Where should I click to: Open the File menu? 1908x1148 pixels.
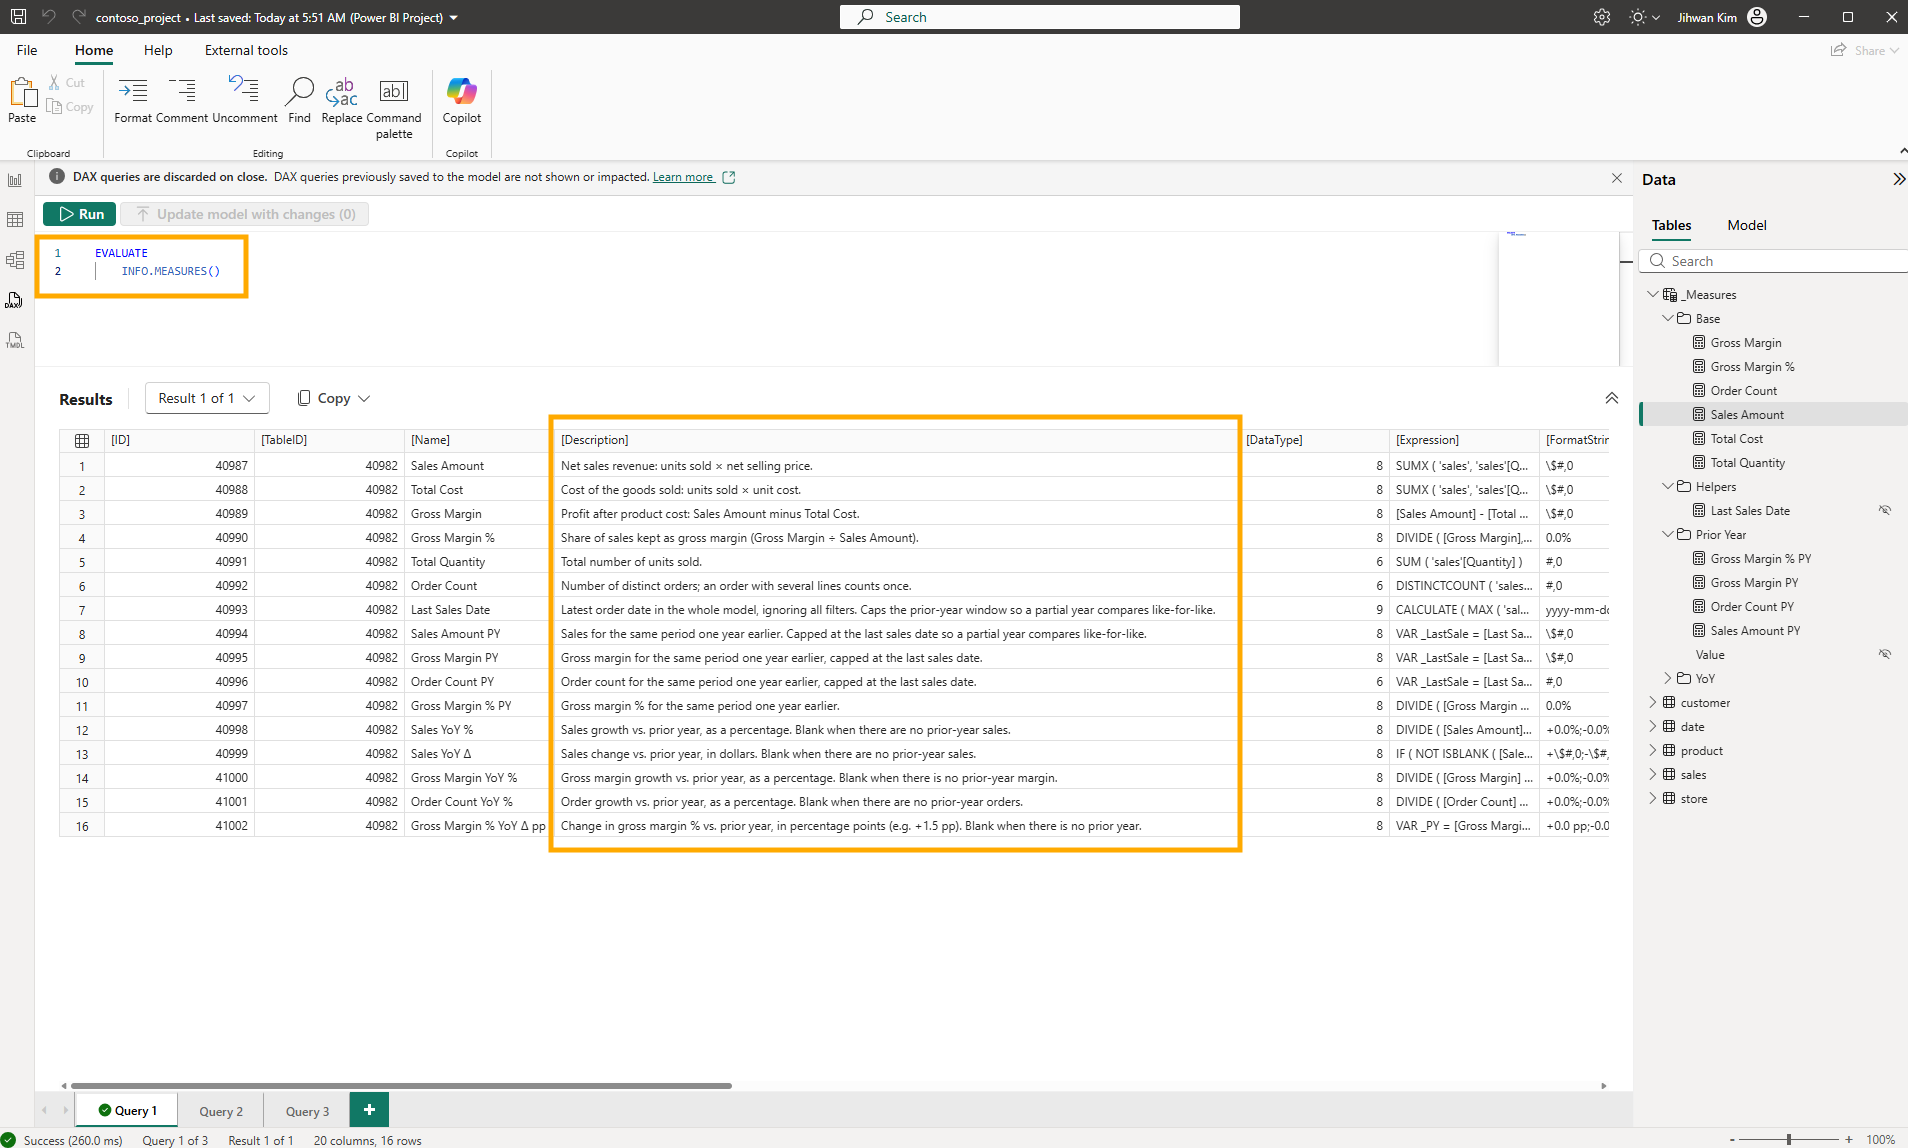pyautogui.click(x=27, y=50)
